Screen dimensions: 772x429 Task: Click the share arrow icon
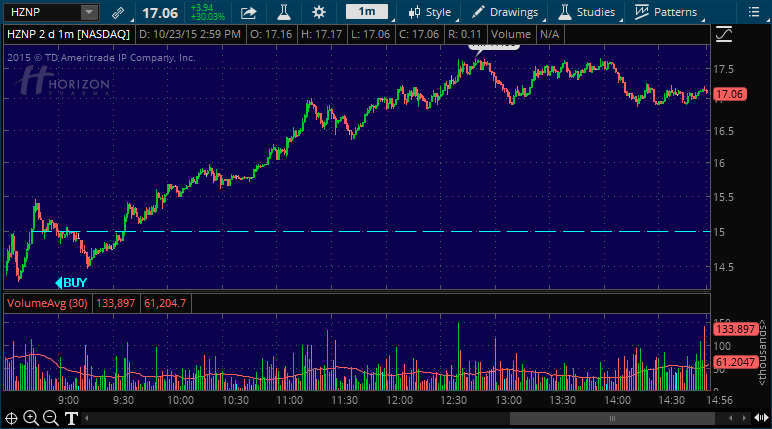[x=248, y=12]
